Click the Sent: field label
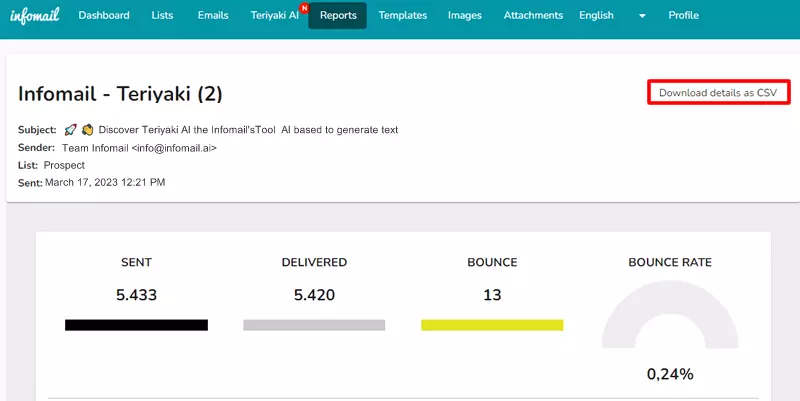 click(30, 183)
